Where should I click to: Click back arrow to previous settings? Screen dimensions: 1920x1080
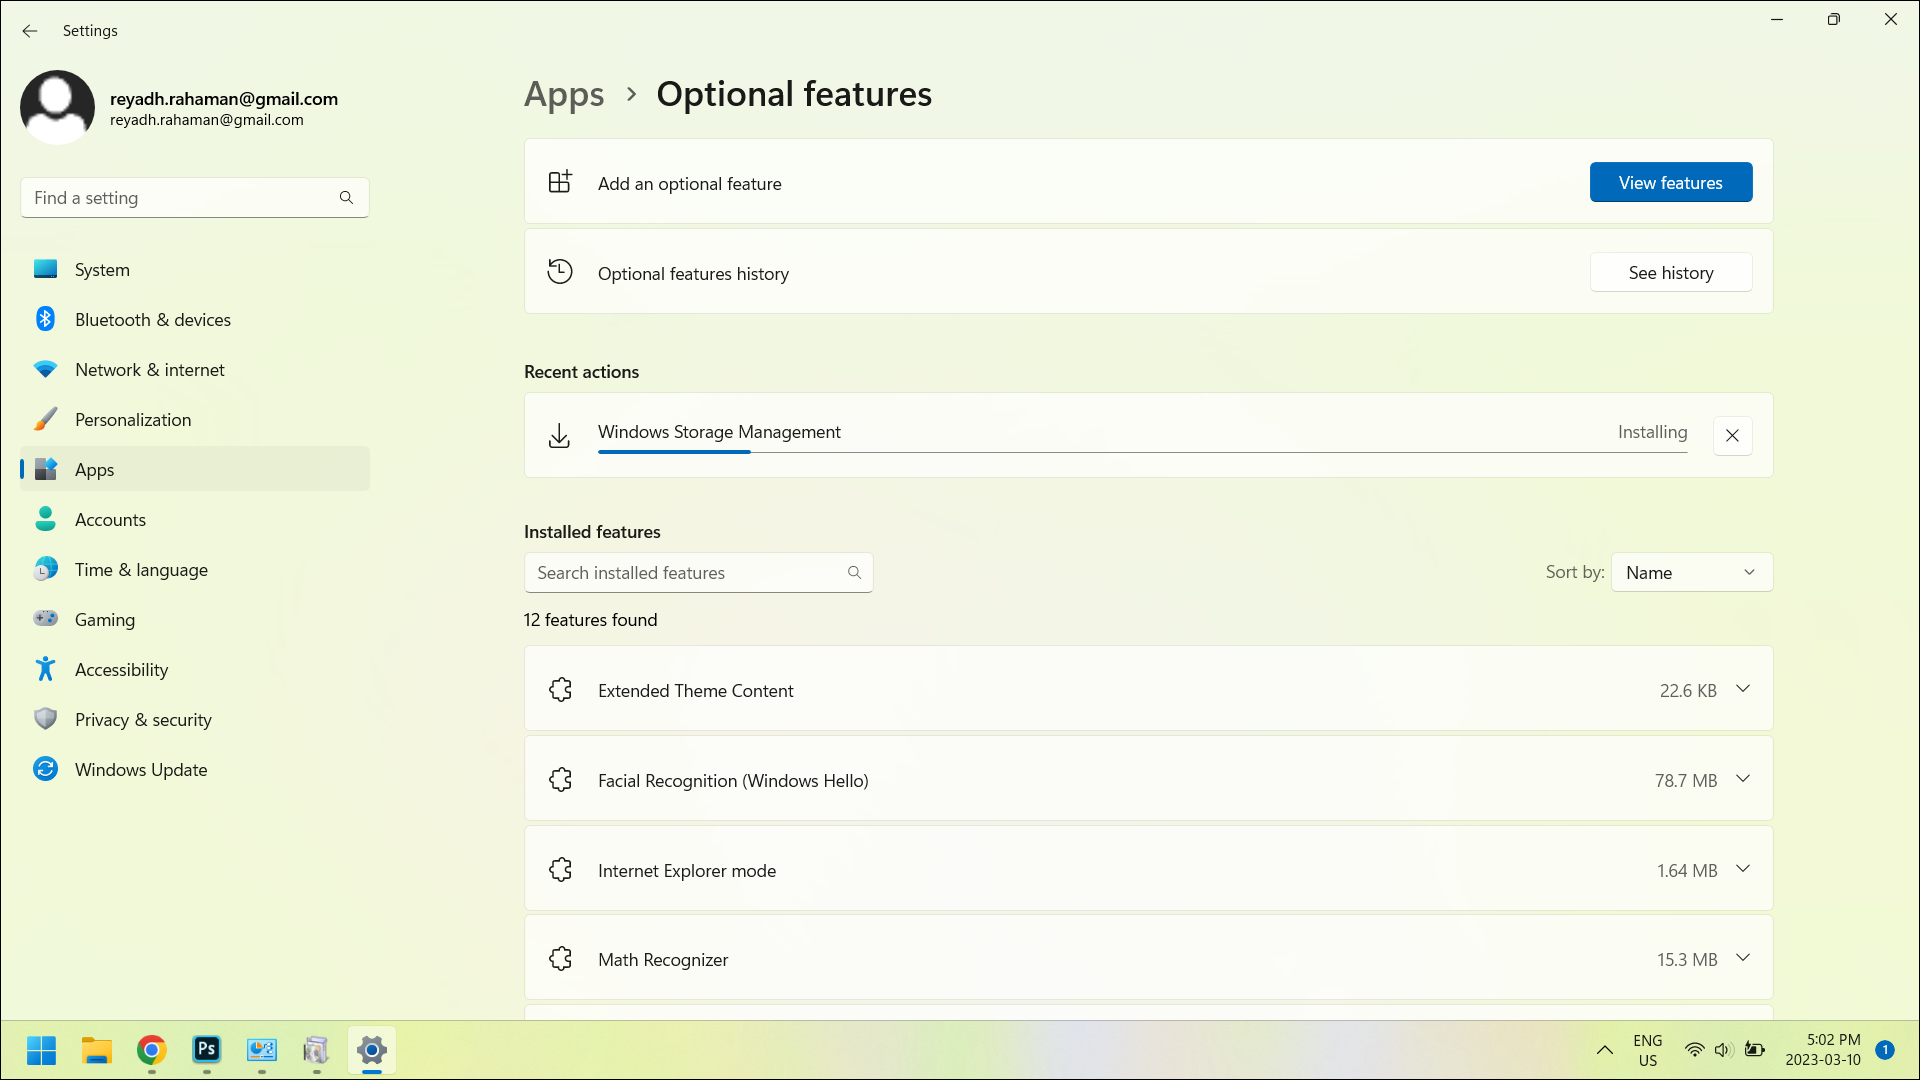point(30,29)
